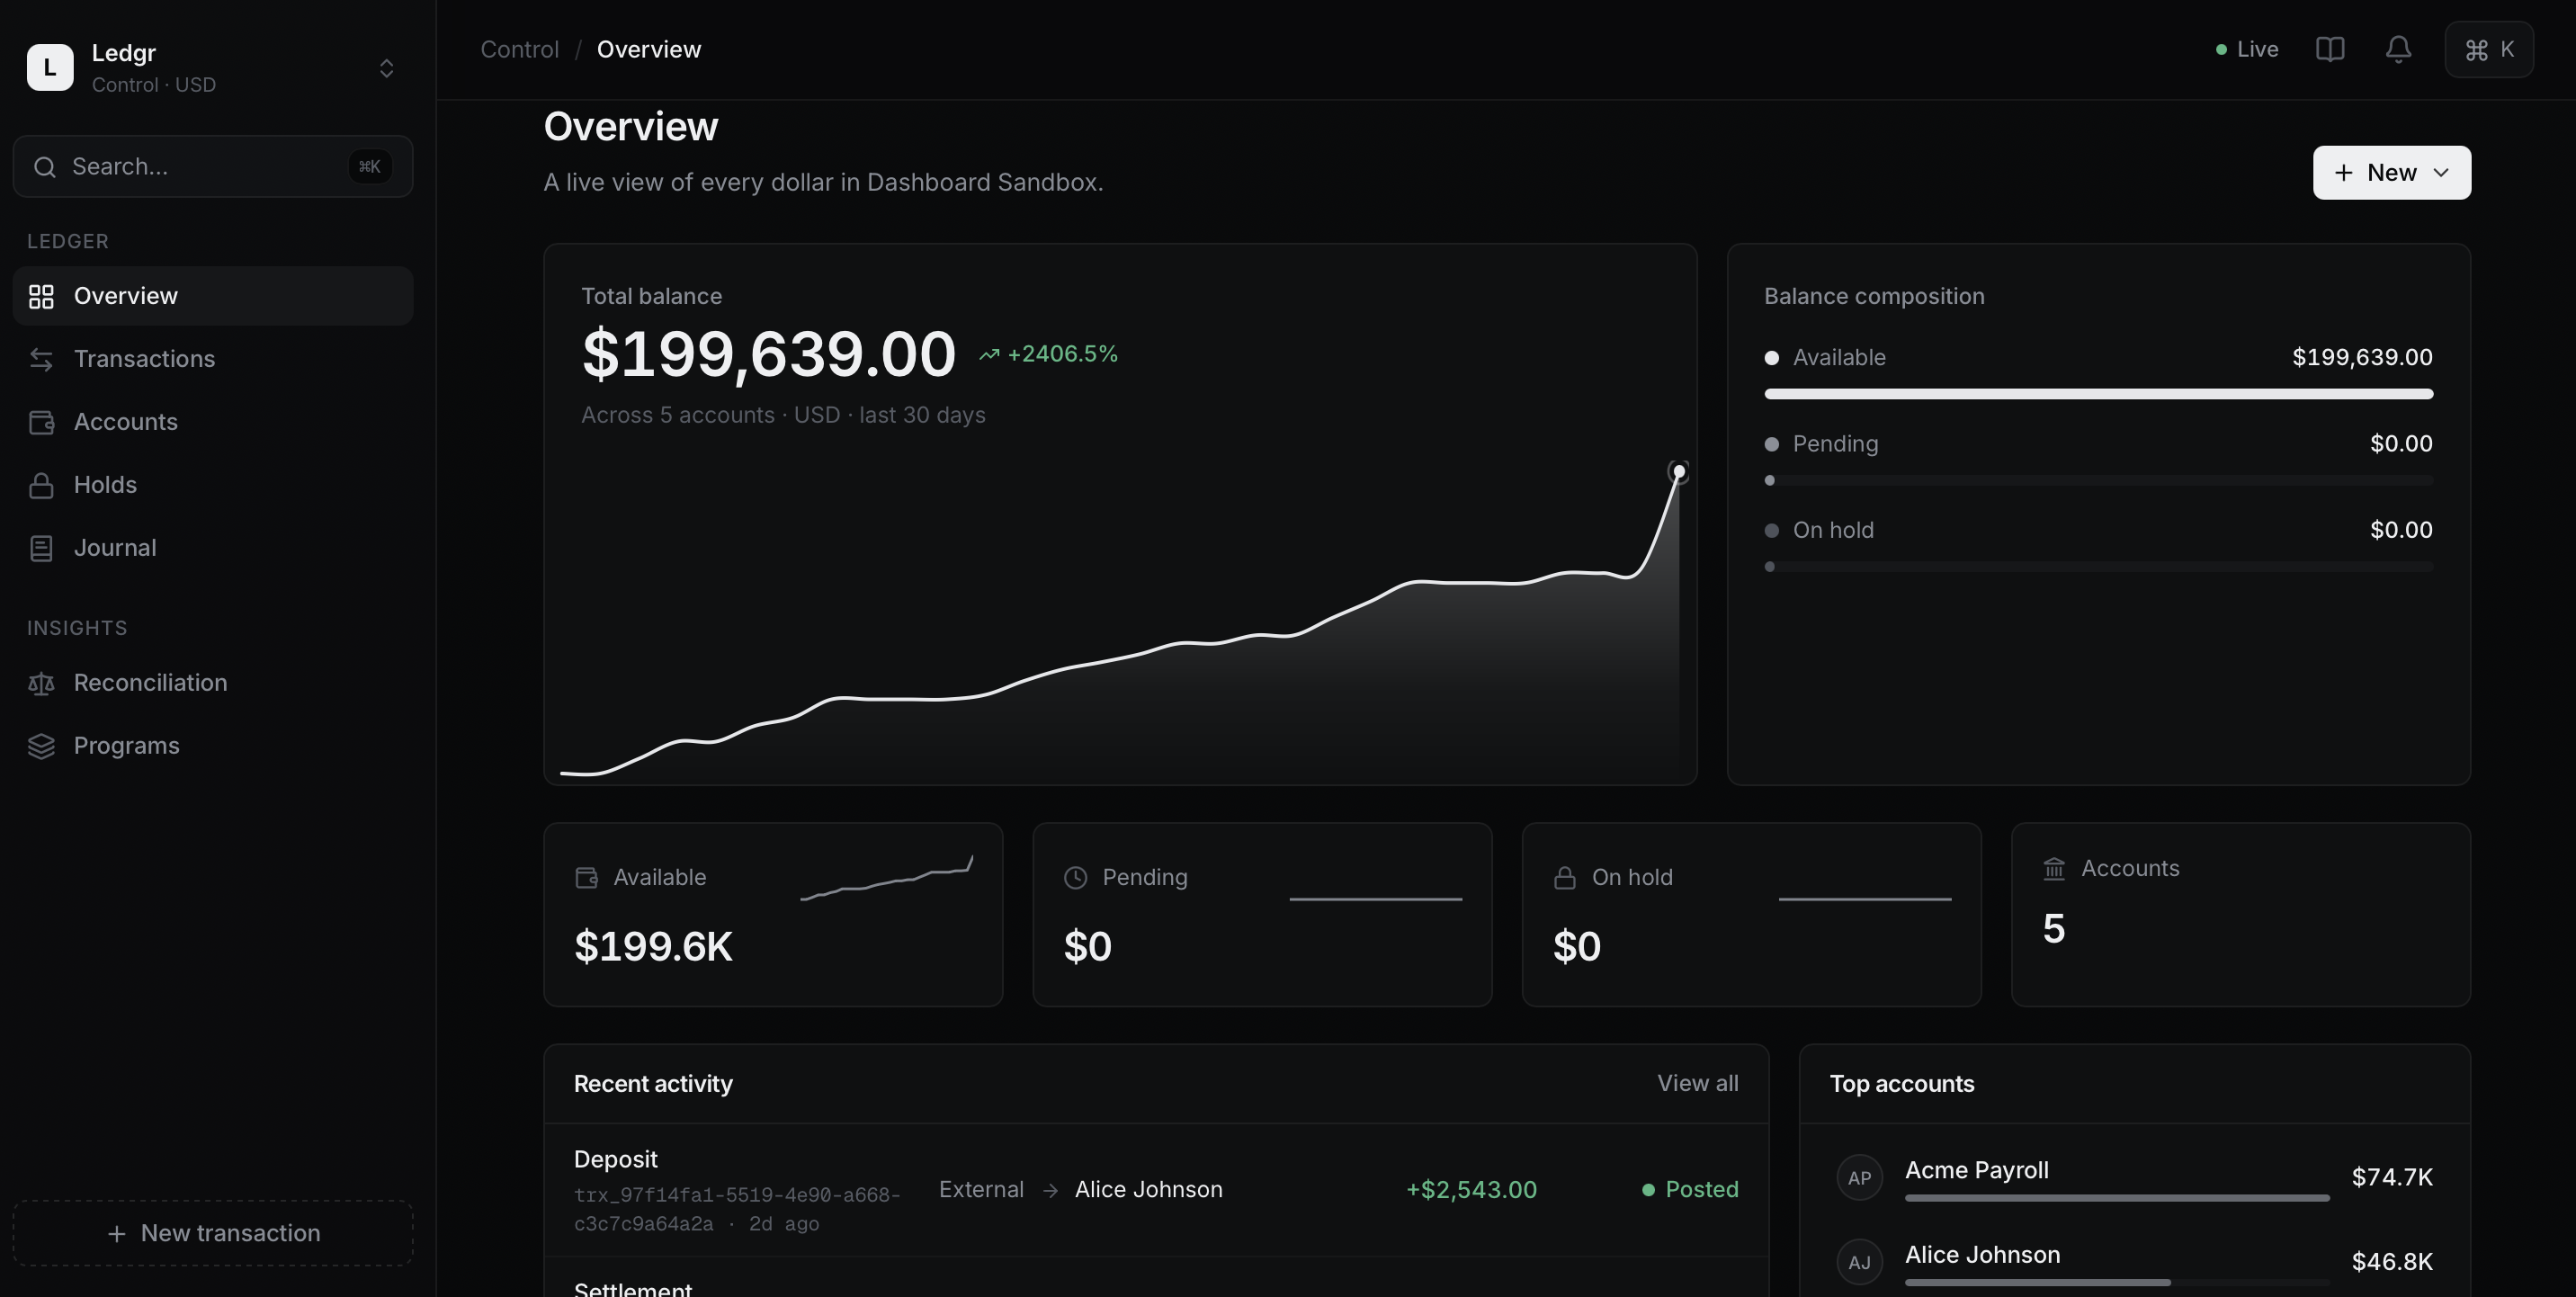The height and width of the screenshot is (1297, 2576).
Task: Click the On hold $0.00 composition value
Action: pos(2401,530)
